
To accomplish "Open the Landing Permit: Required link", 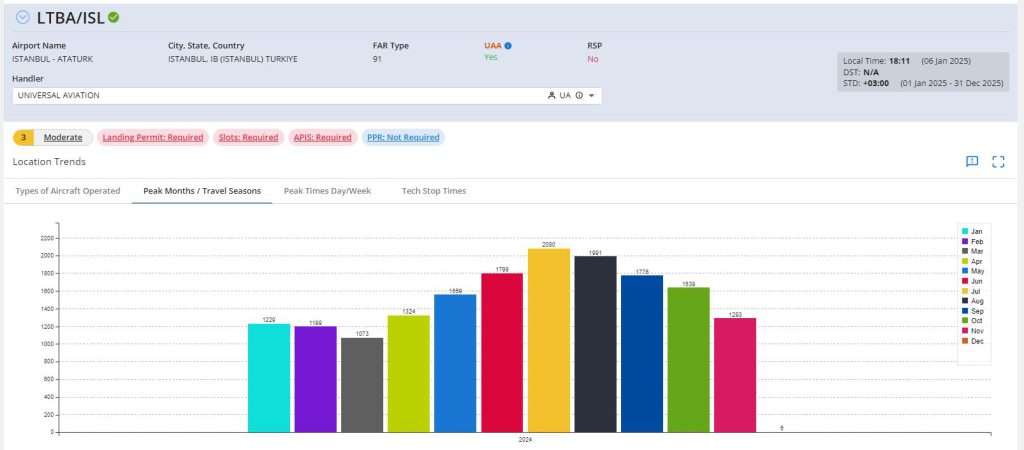I will (153, 137).
